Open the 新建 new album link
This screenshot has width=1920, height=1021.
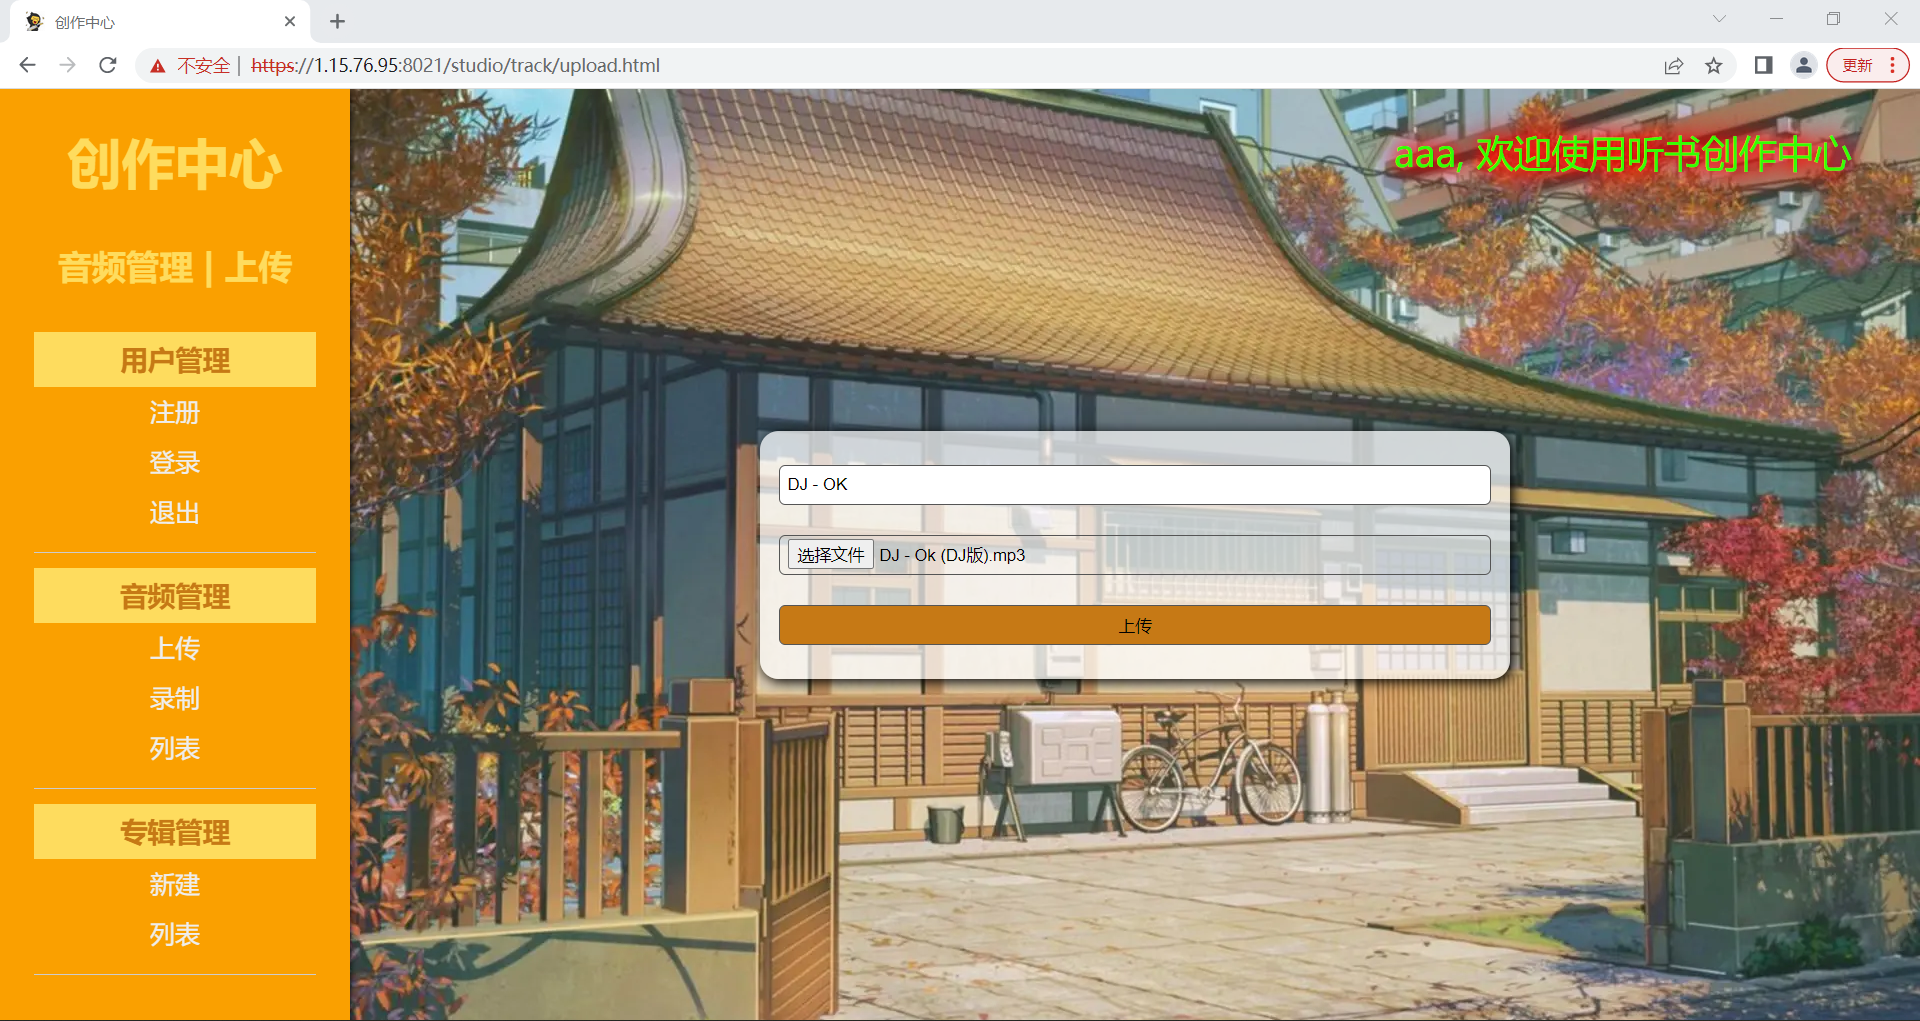point(175,884)
